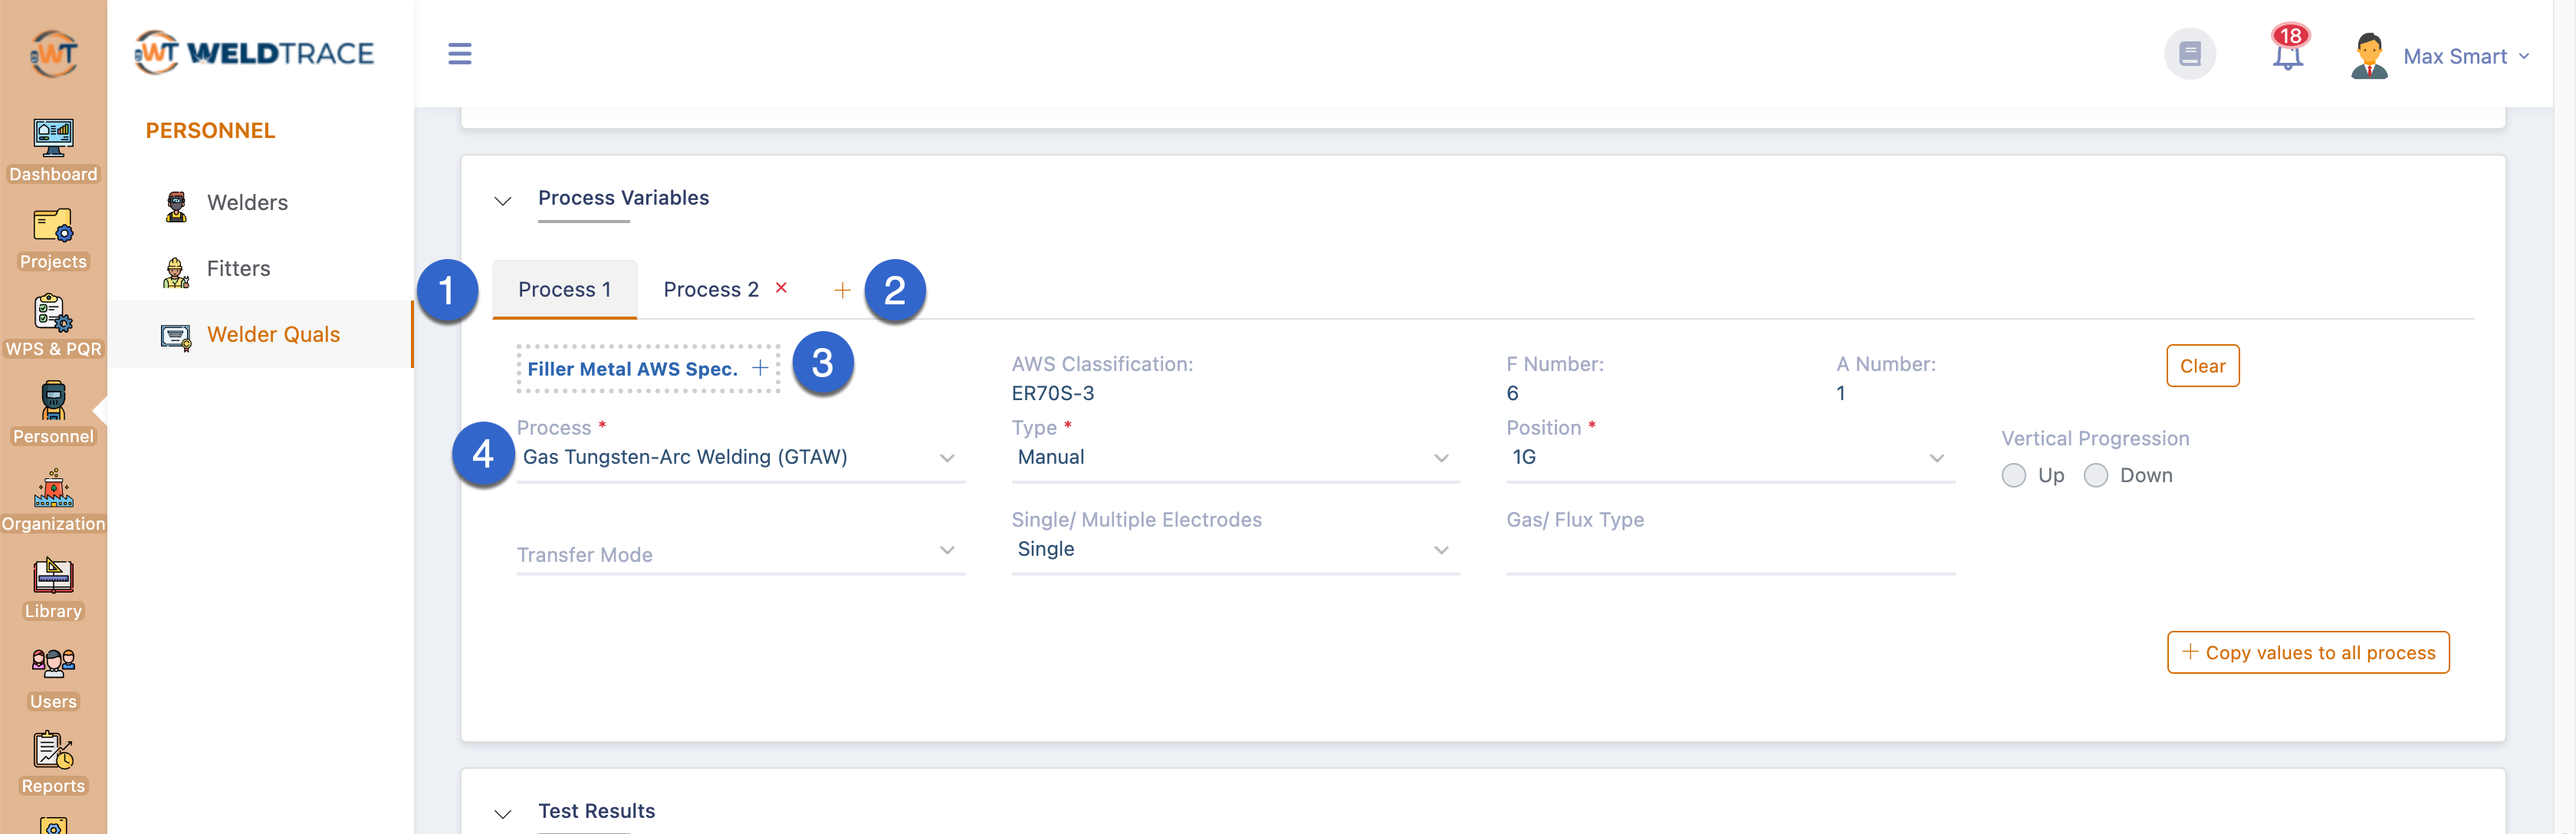Select Up vertical progression
This screenshot has width=2576, height=834.
(2014, 475)
